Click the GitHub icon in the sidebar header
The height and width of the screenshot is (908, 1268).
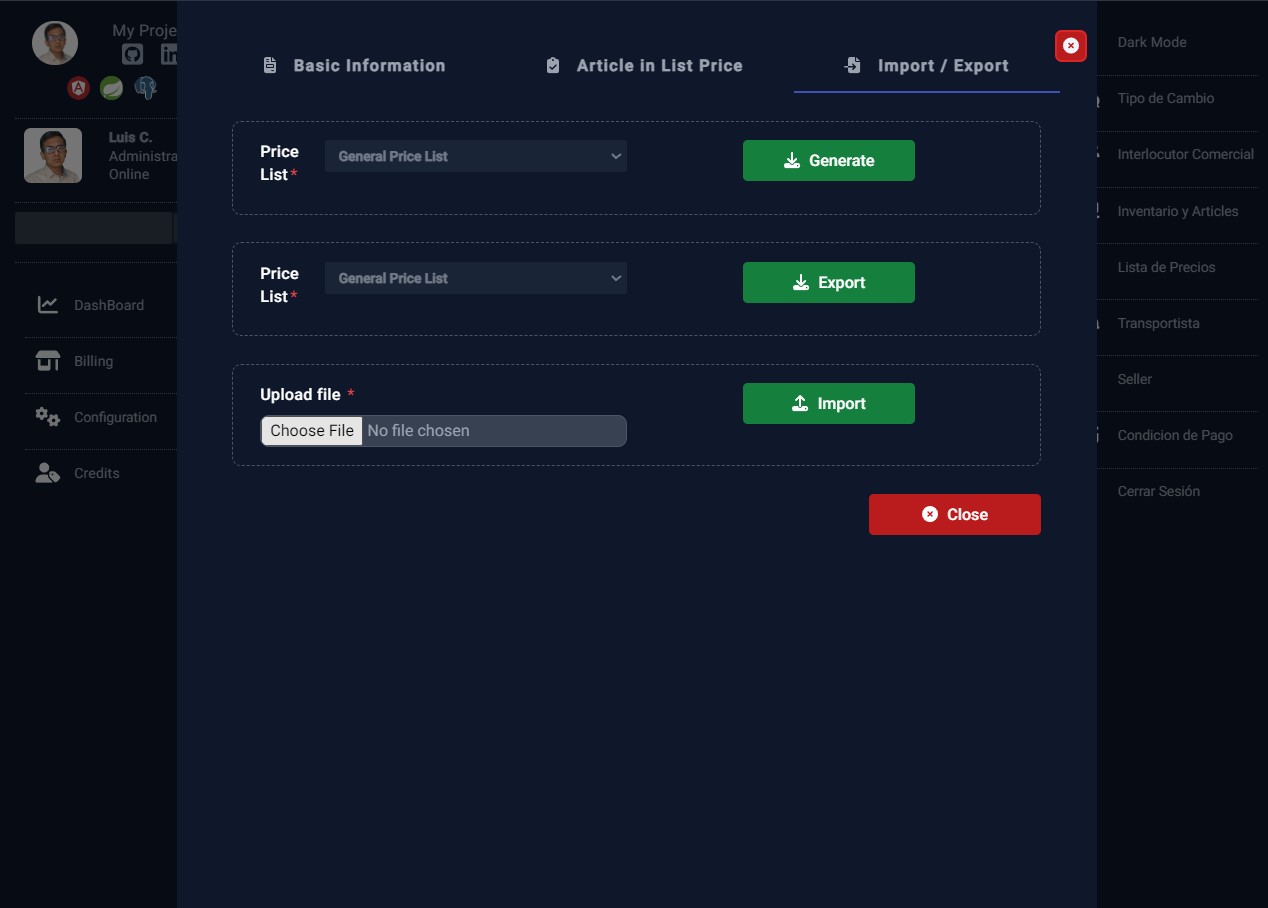tap(132, 54)
